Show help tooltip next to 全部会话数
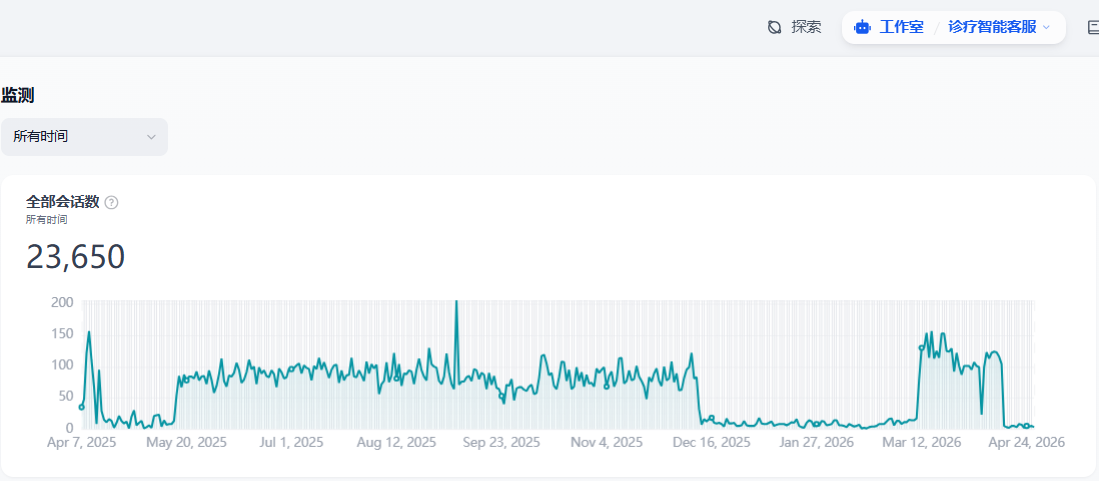1099x481 pixels. point(111,203)
